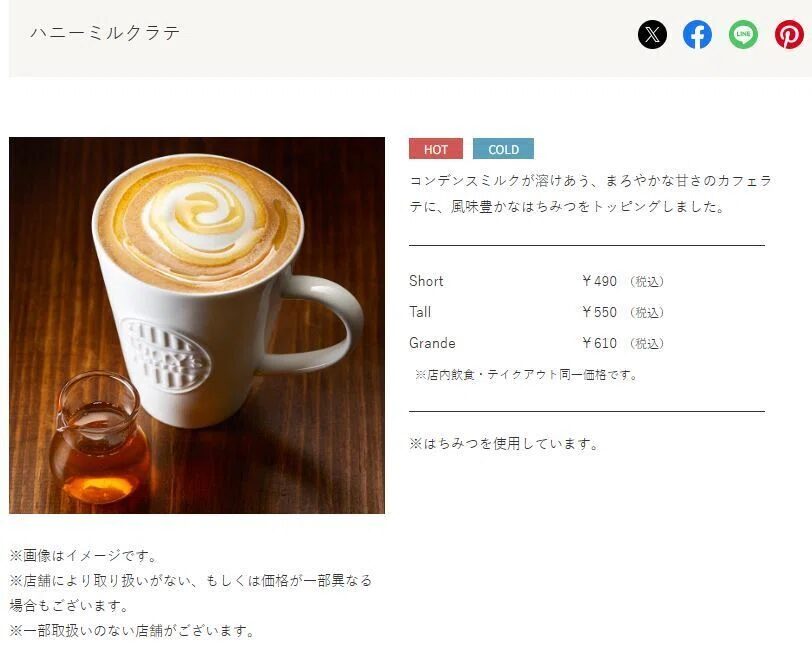
Task: Send this page via LINE
Action: [743, 35]
